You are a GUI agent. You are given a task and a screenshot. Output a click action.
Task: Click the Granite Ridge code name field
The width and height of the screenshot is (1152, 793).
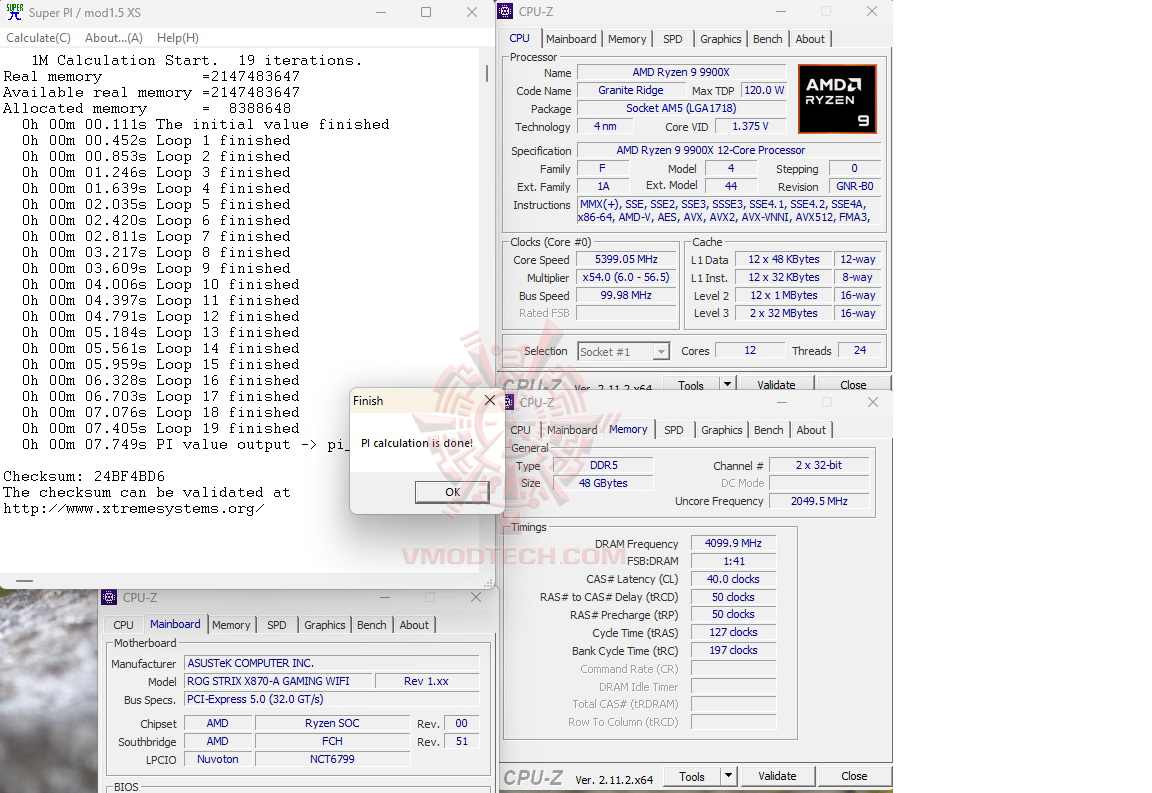(630, 90)
